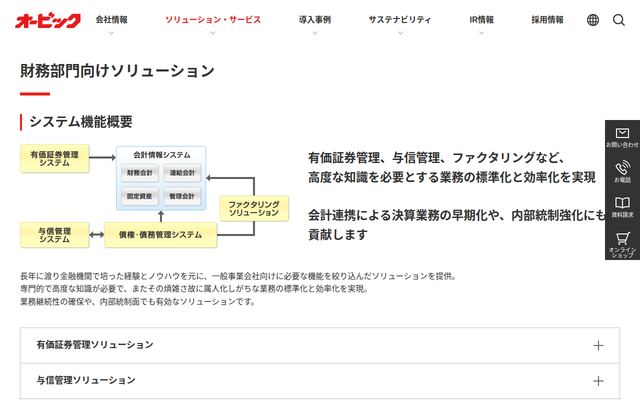Image resolution: width=640 pixels, height=400 pixels.
Task: Open the 導入事例 menu
Action: 315,20
